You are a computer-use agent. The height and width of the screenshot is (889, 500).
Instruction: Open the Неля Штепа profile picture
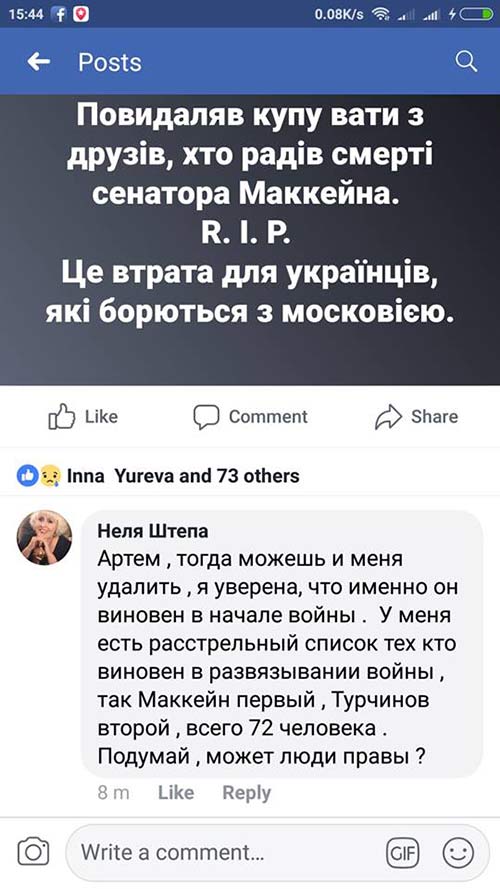[x=44, y=537]
